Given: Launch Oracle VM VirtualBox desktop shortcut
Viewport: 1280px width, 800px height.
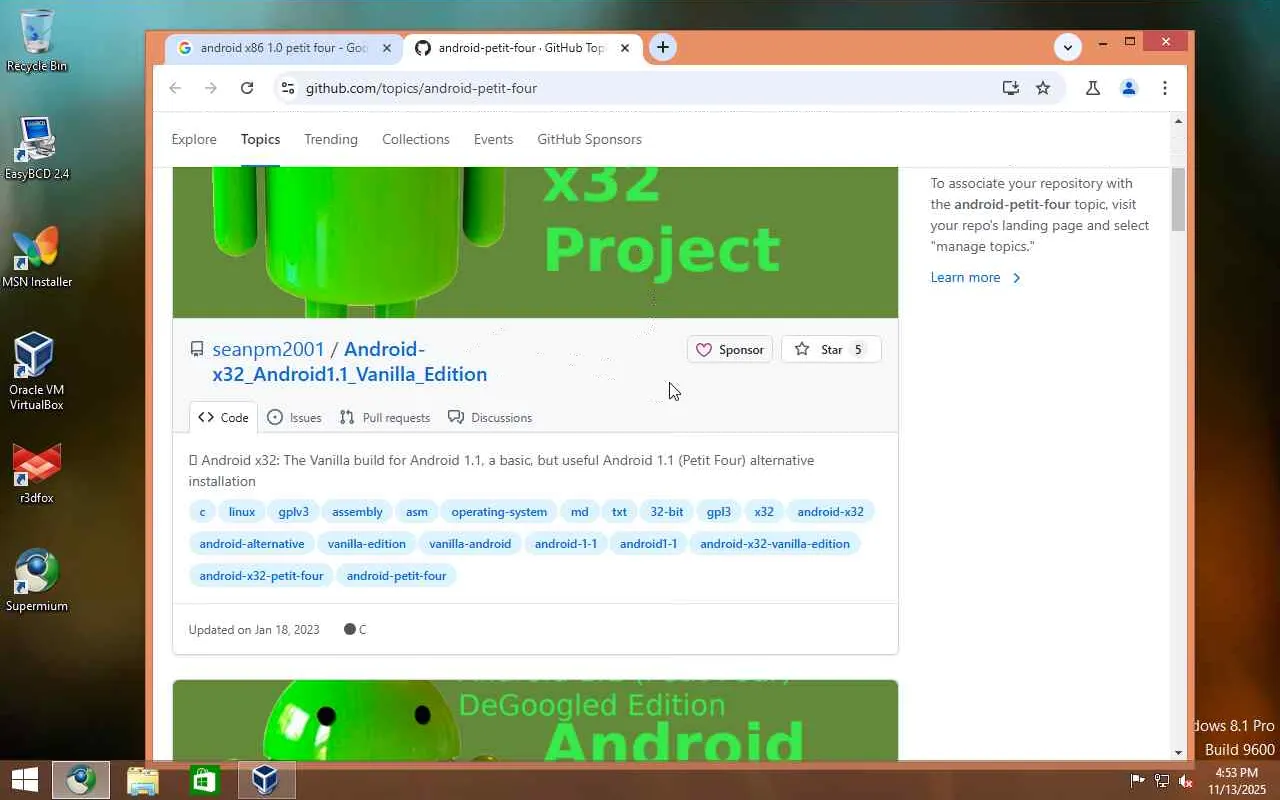Looking at the screenshot, I should [37, 371].
